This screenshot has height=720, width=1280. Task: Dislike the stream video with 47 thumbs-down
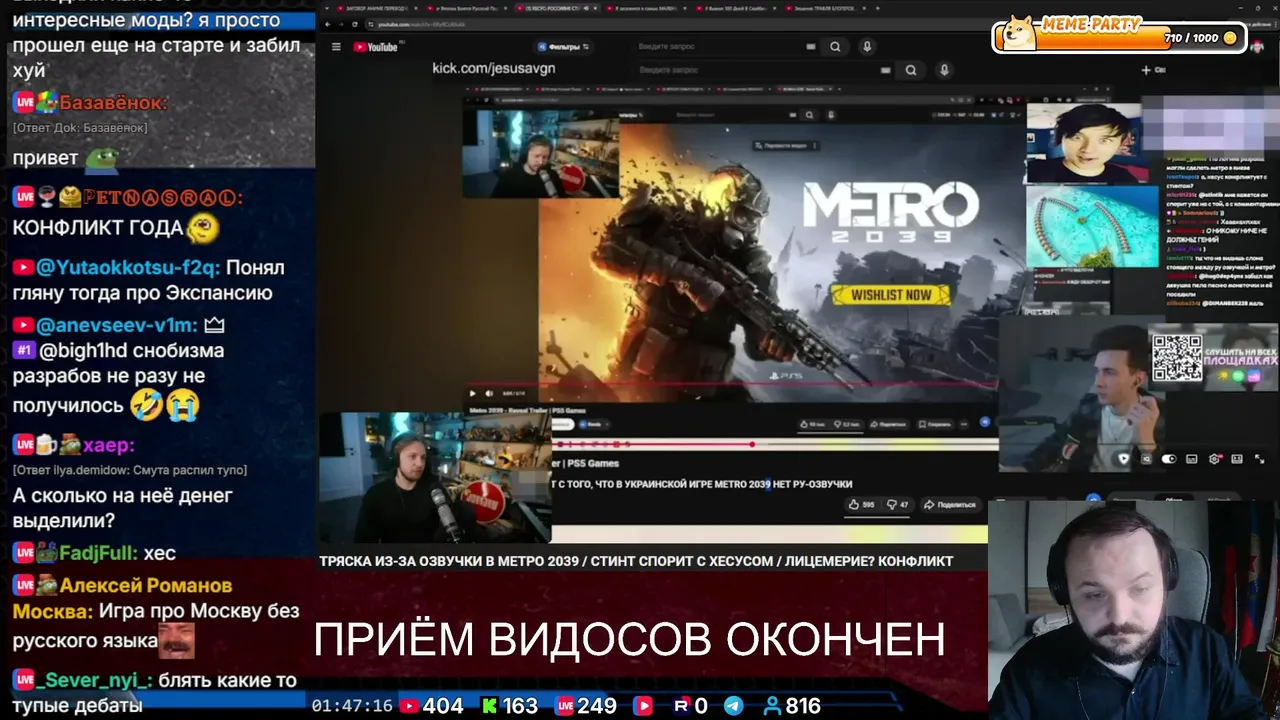[896, 504]
